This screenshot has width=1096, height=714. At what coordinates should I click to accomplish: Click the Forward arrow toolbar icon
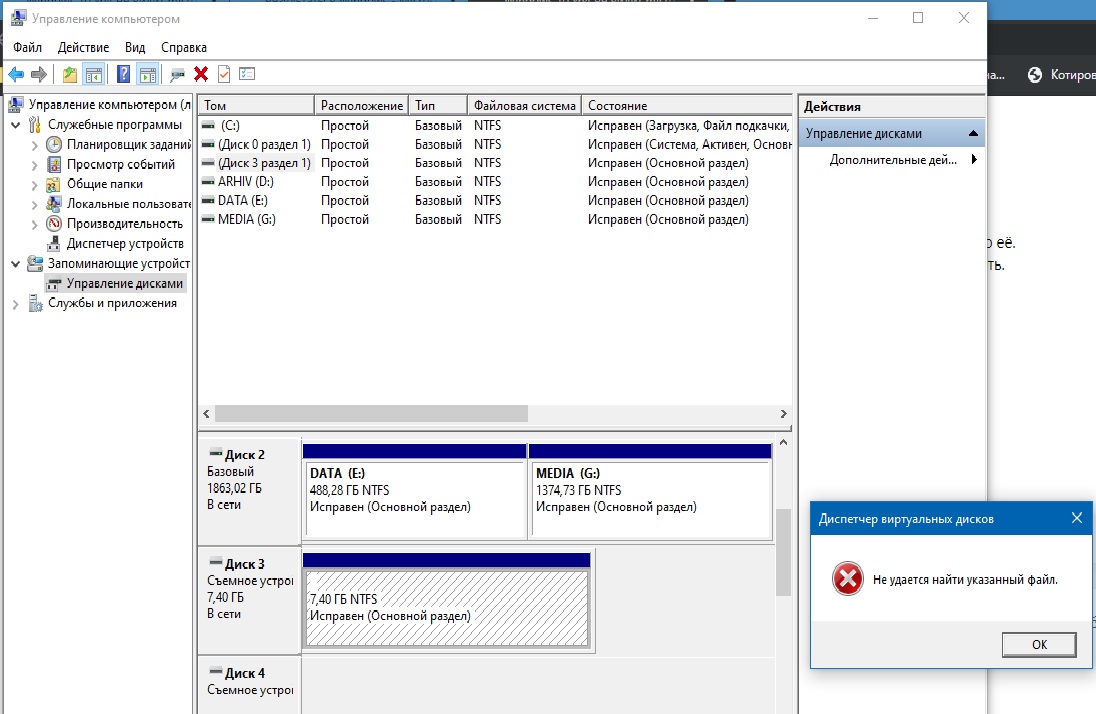coord(39,74)
